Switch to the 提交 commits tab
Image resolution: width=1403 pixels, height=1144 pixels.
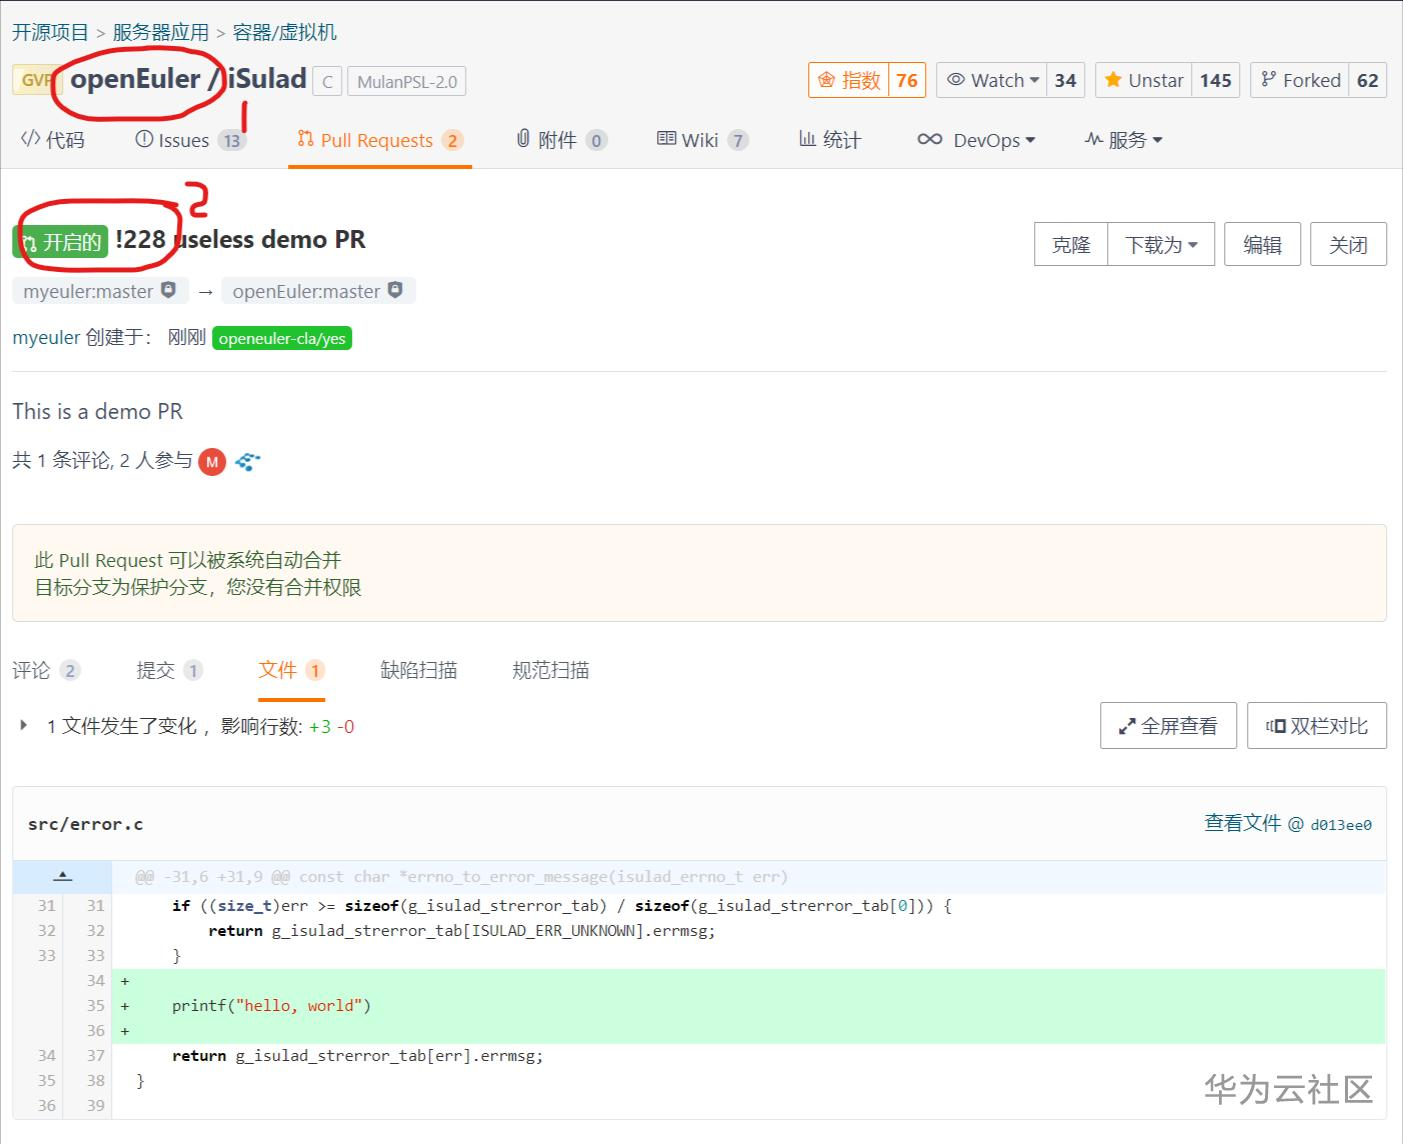coord(169,670)
